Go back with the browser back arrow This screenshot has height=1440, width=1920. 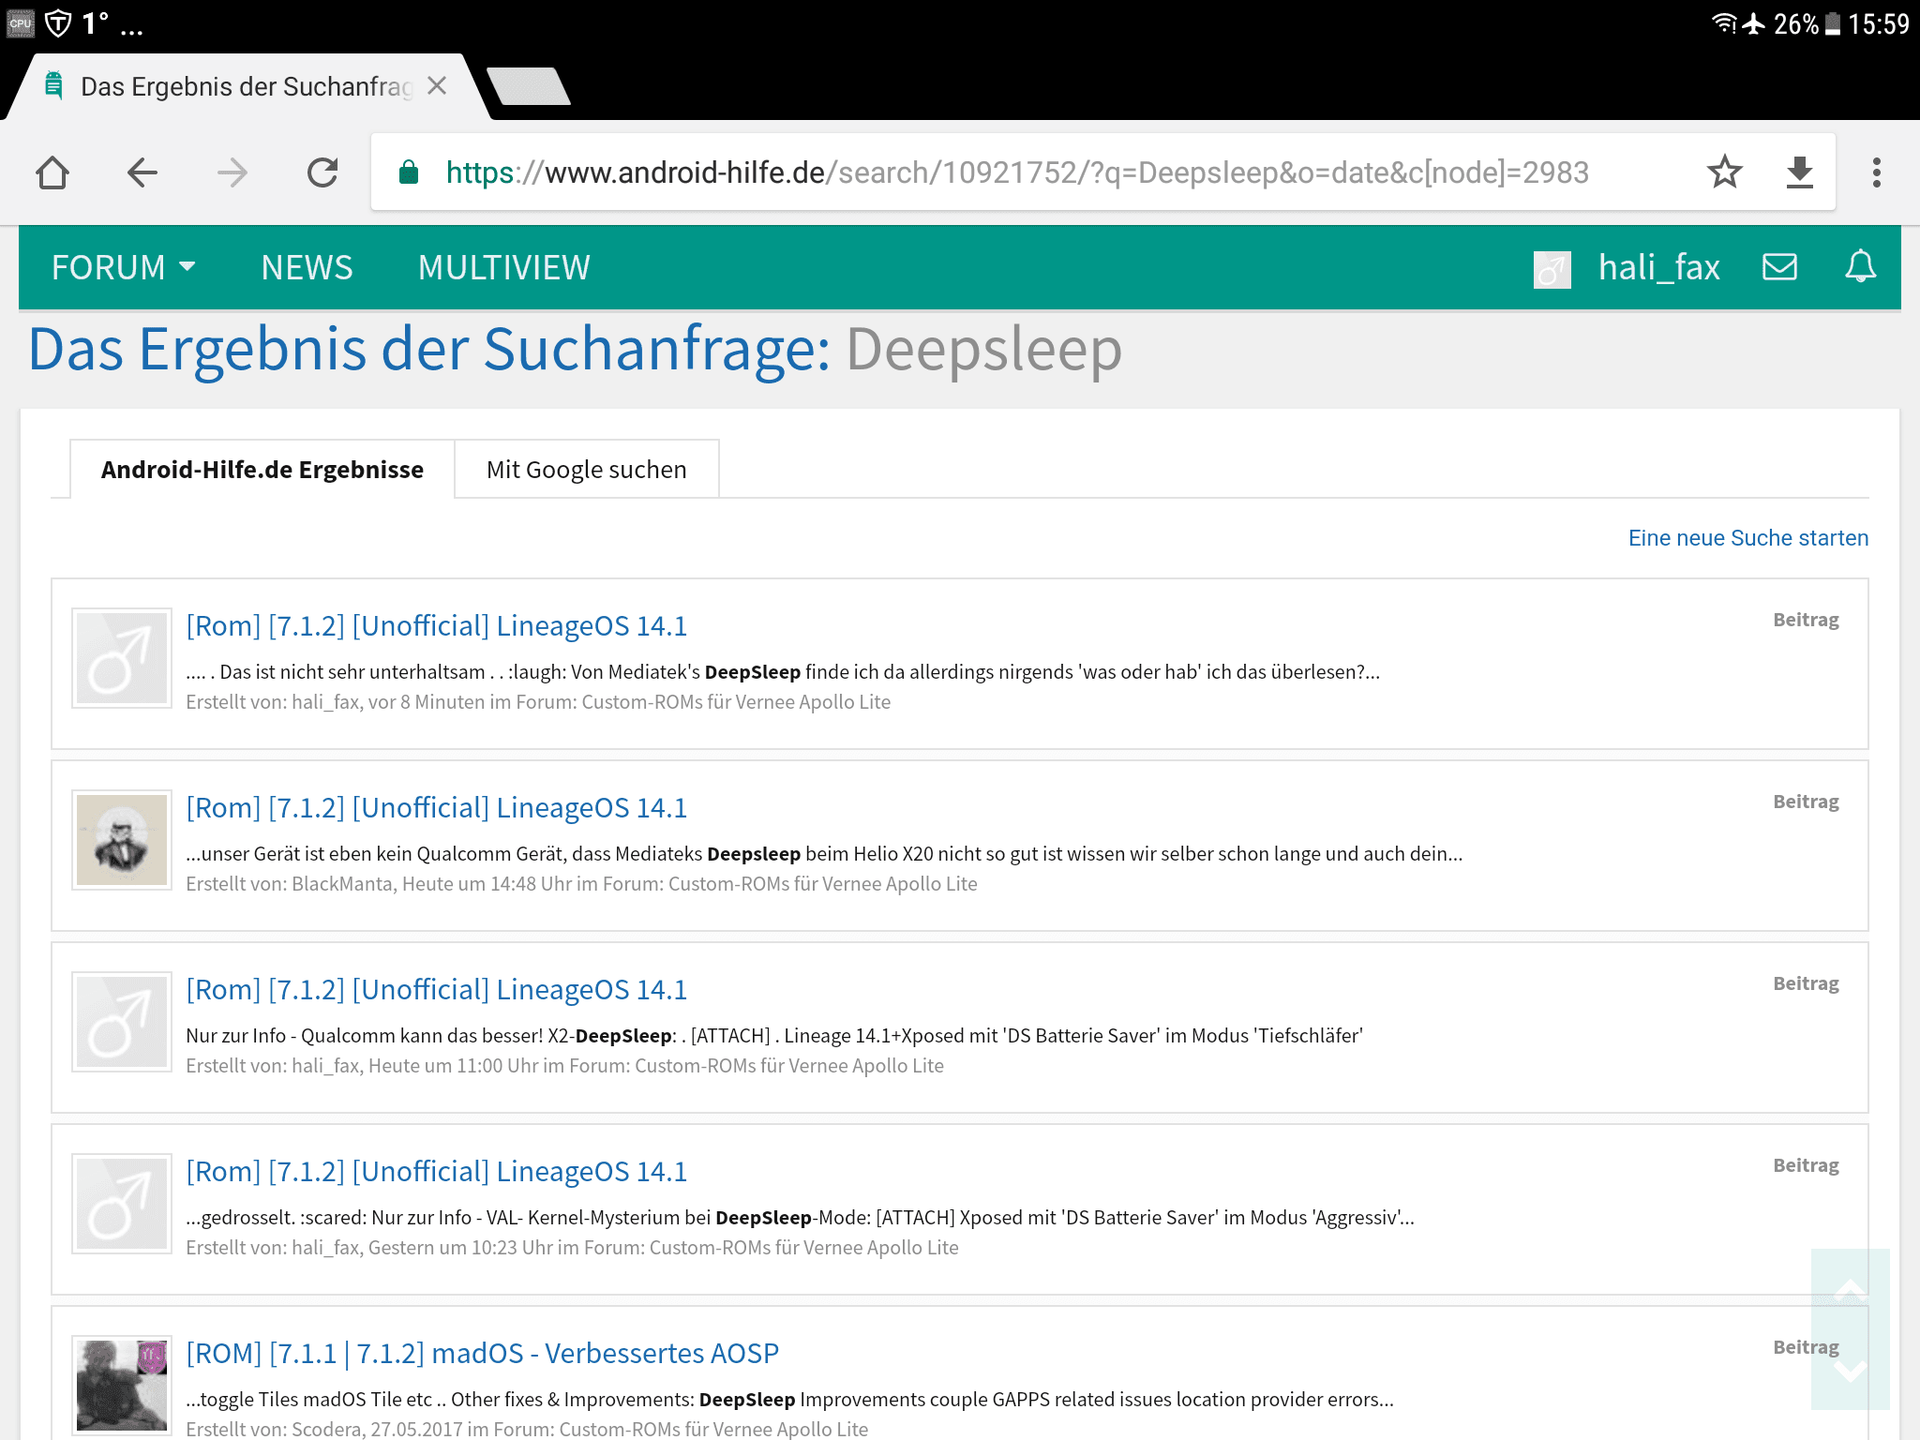point(142,173)
